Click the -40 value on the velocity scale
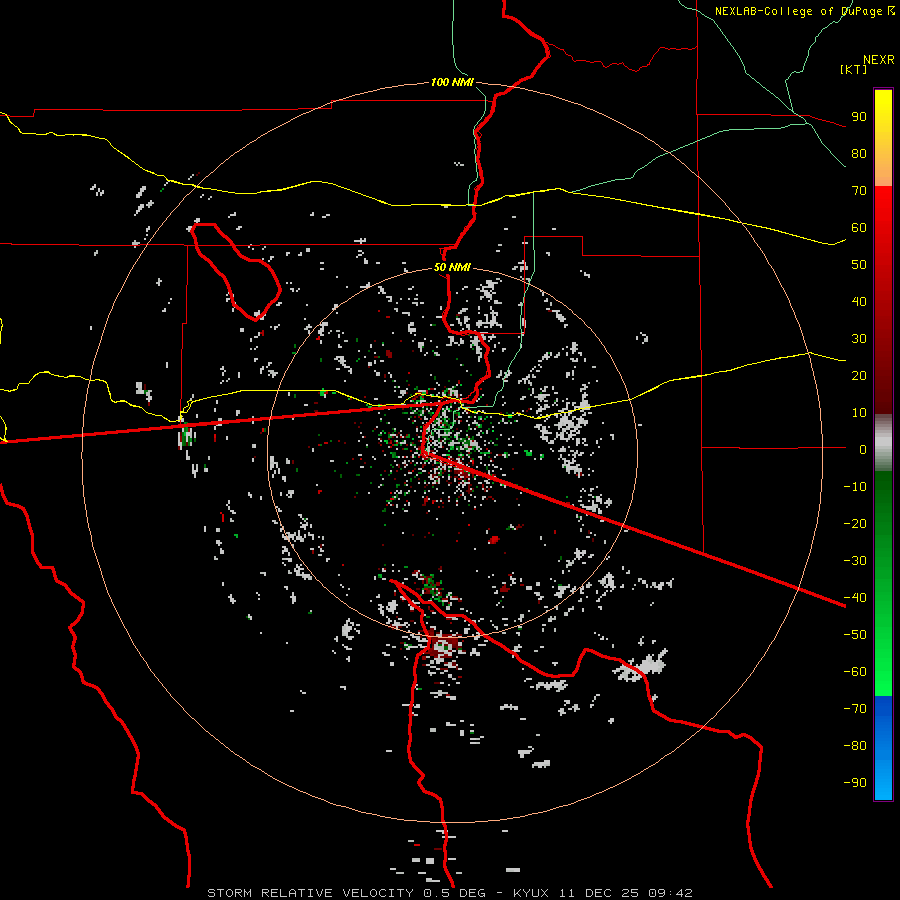The height and width of the screenshot is (900, 900). (x=855, y=598)
